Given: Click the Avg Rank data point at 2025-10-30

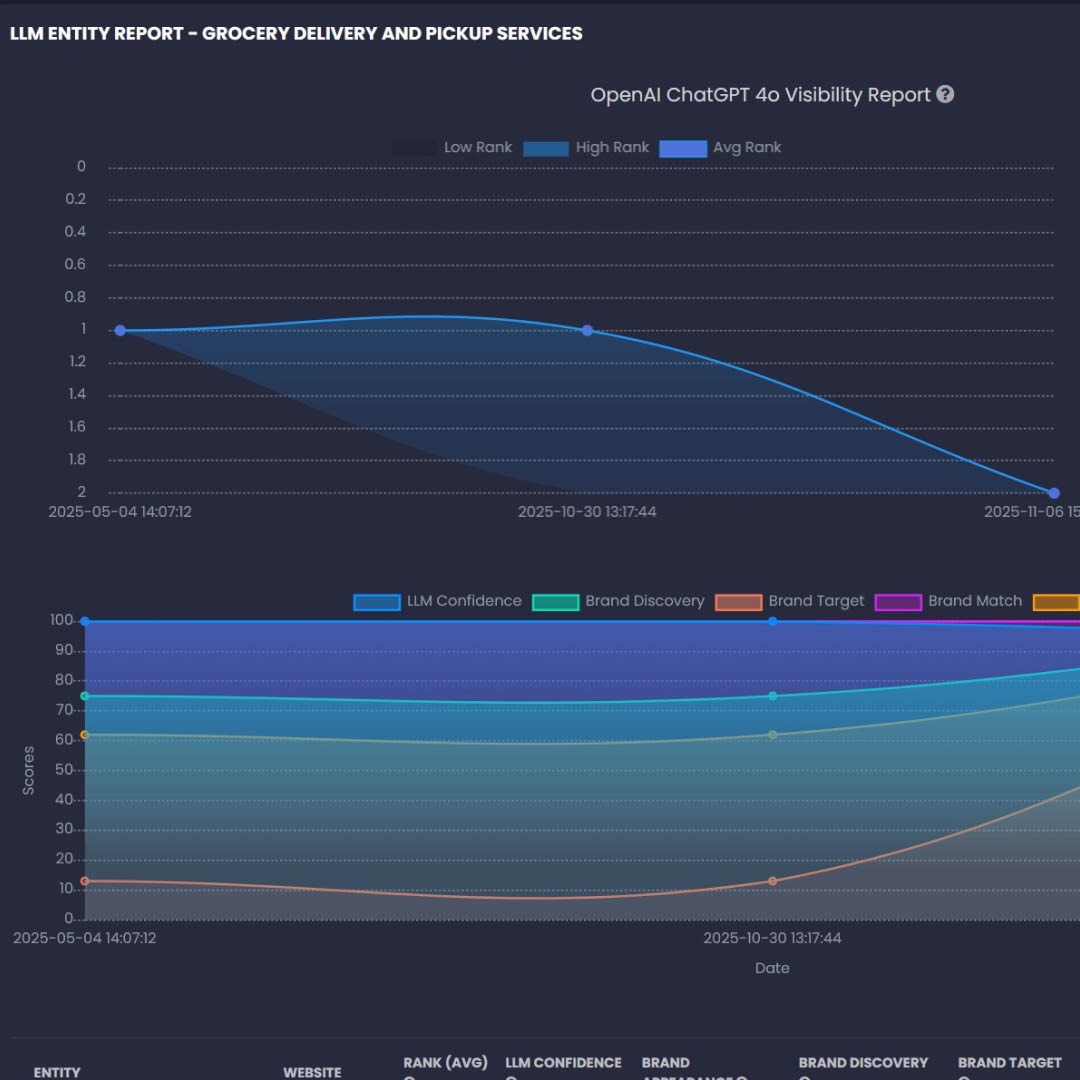Looking at the screenshot, I should click(x=587, y=329).
